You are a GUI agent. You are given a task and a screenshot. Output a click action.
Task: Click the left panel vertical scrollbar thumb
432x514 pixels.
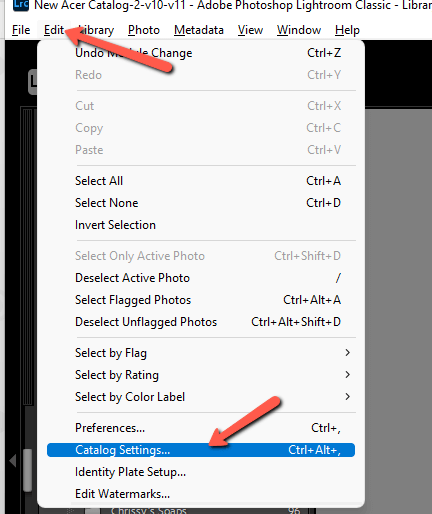pyautogui.click(x=27, y=470)
